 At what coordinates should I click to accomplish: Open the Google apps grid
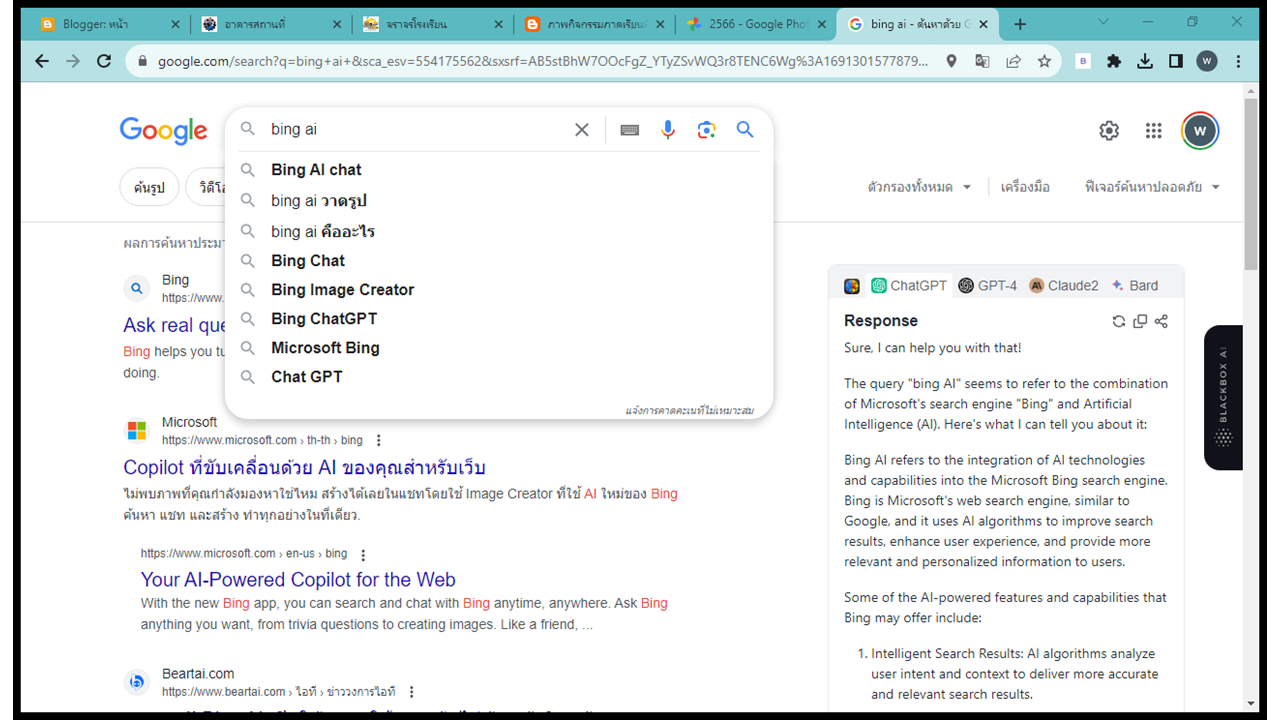(1154, 130)
